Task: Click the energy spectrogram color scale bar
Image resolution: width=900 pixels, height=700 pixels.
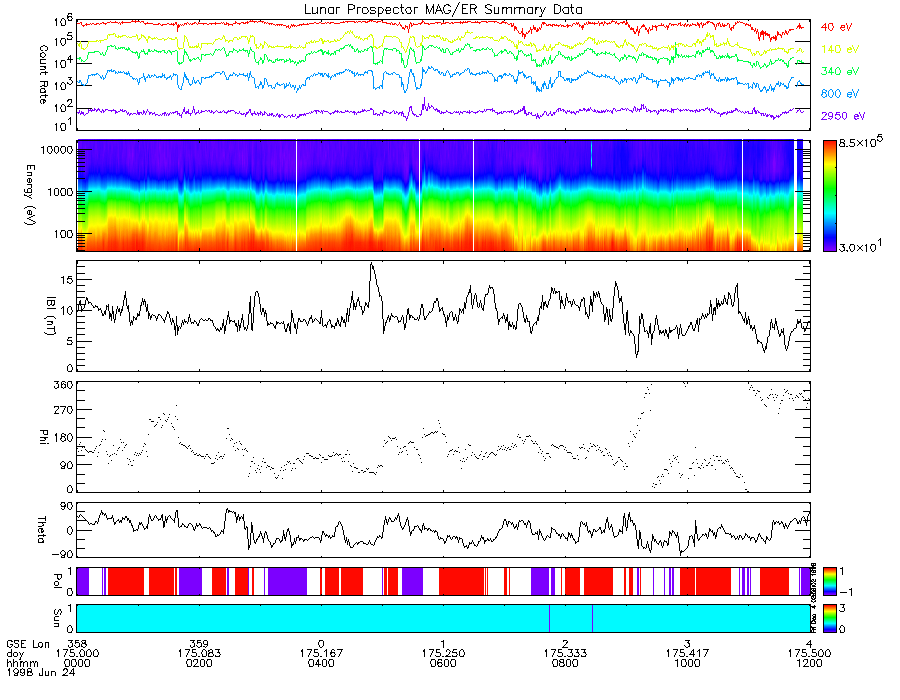Action: pos(829,196)
